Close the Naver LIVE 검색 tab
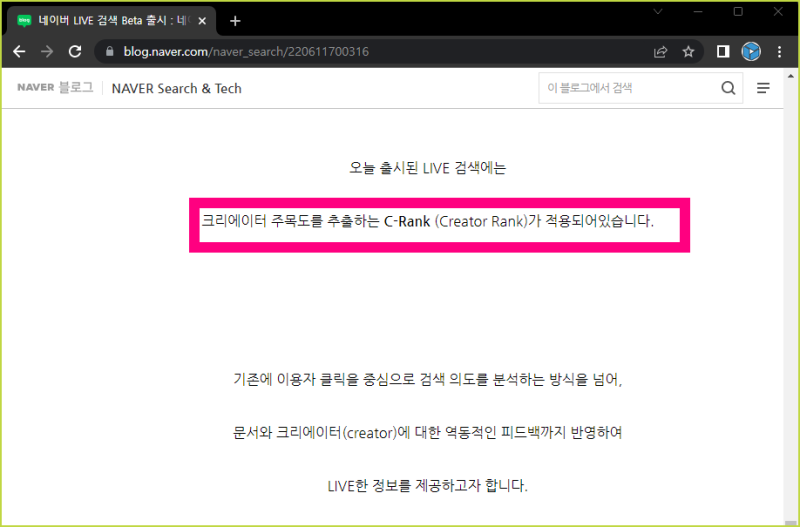800x527 pixels. click(202, 21)
